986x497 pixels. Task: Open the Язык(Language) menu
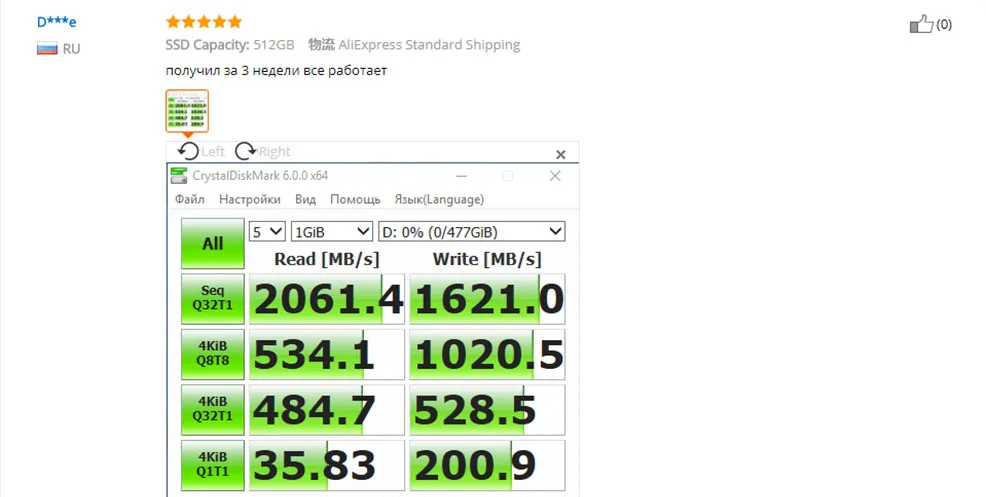point(439,199)
